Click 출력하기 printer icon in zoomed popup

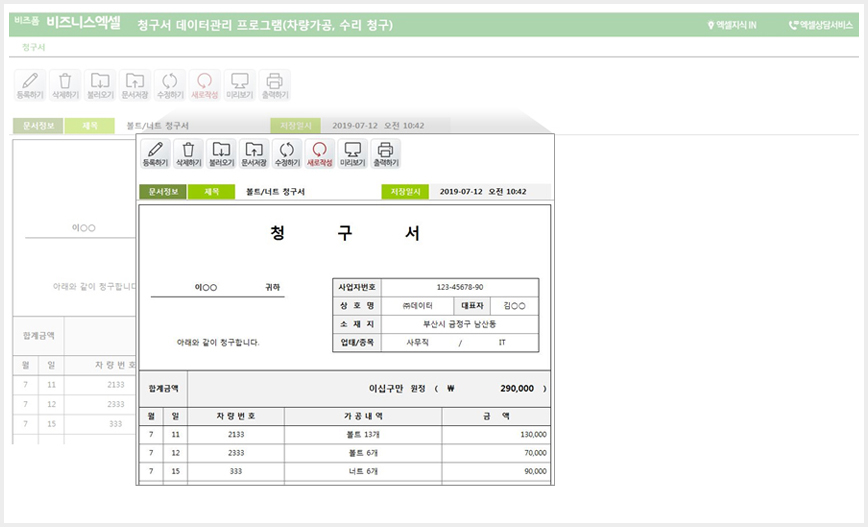tap(385, 153)
